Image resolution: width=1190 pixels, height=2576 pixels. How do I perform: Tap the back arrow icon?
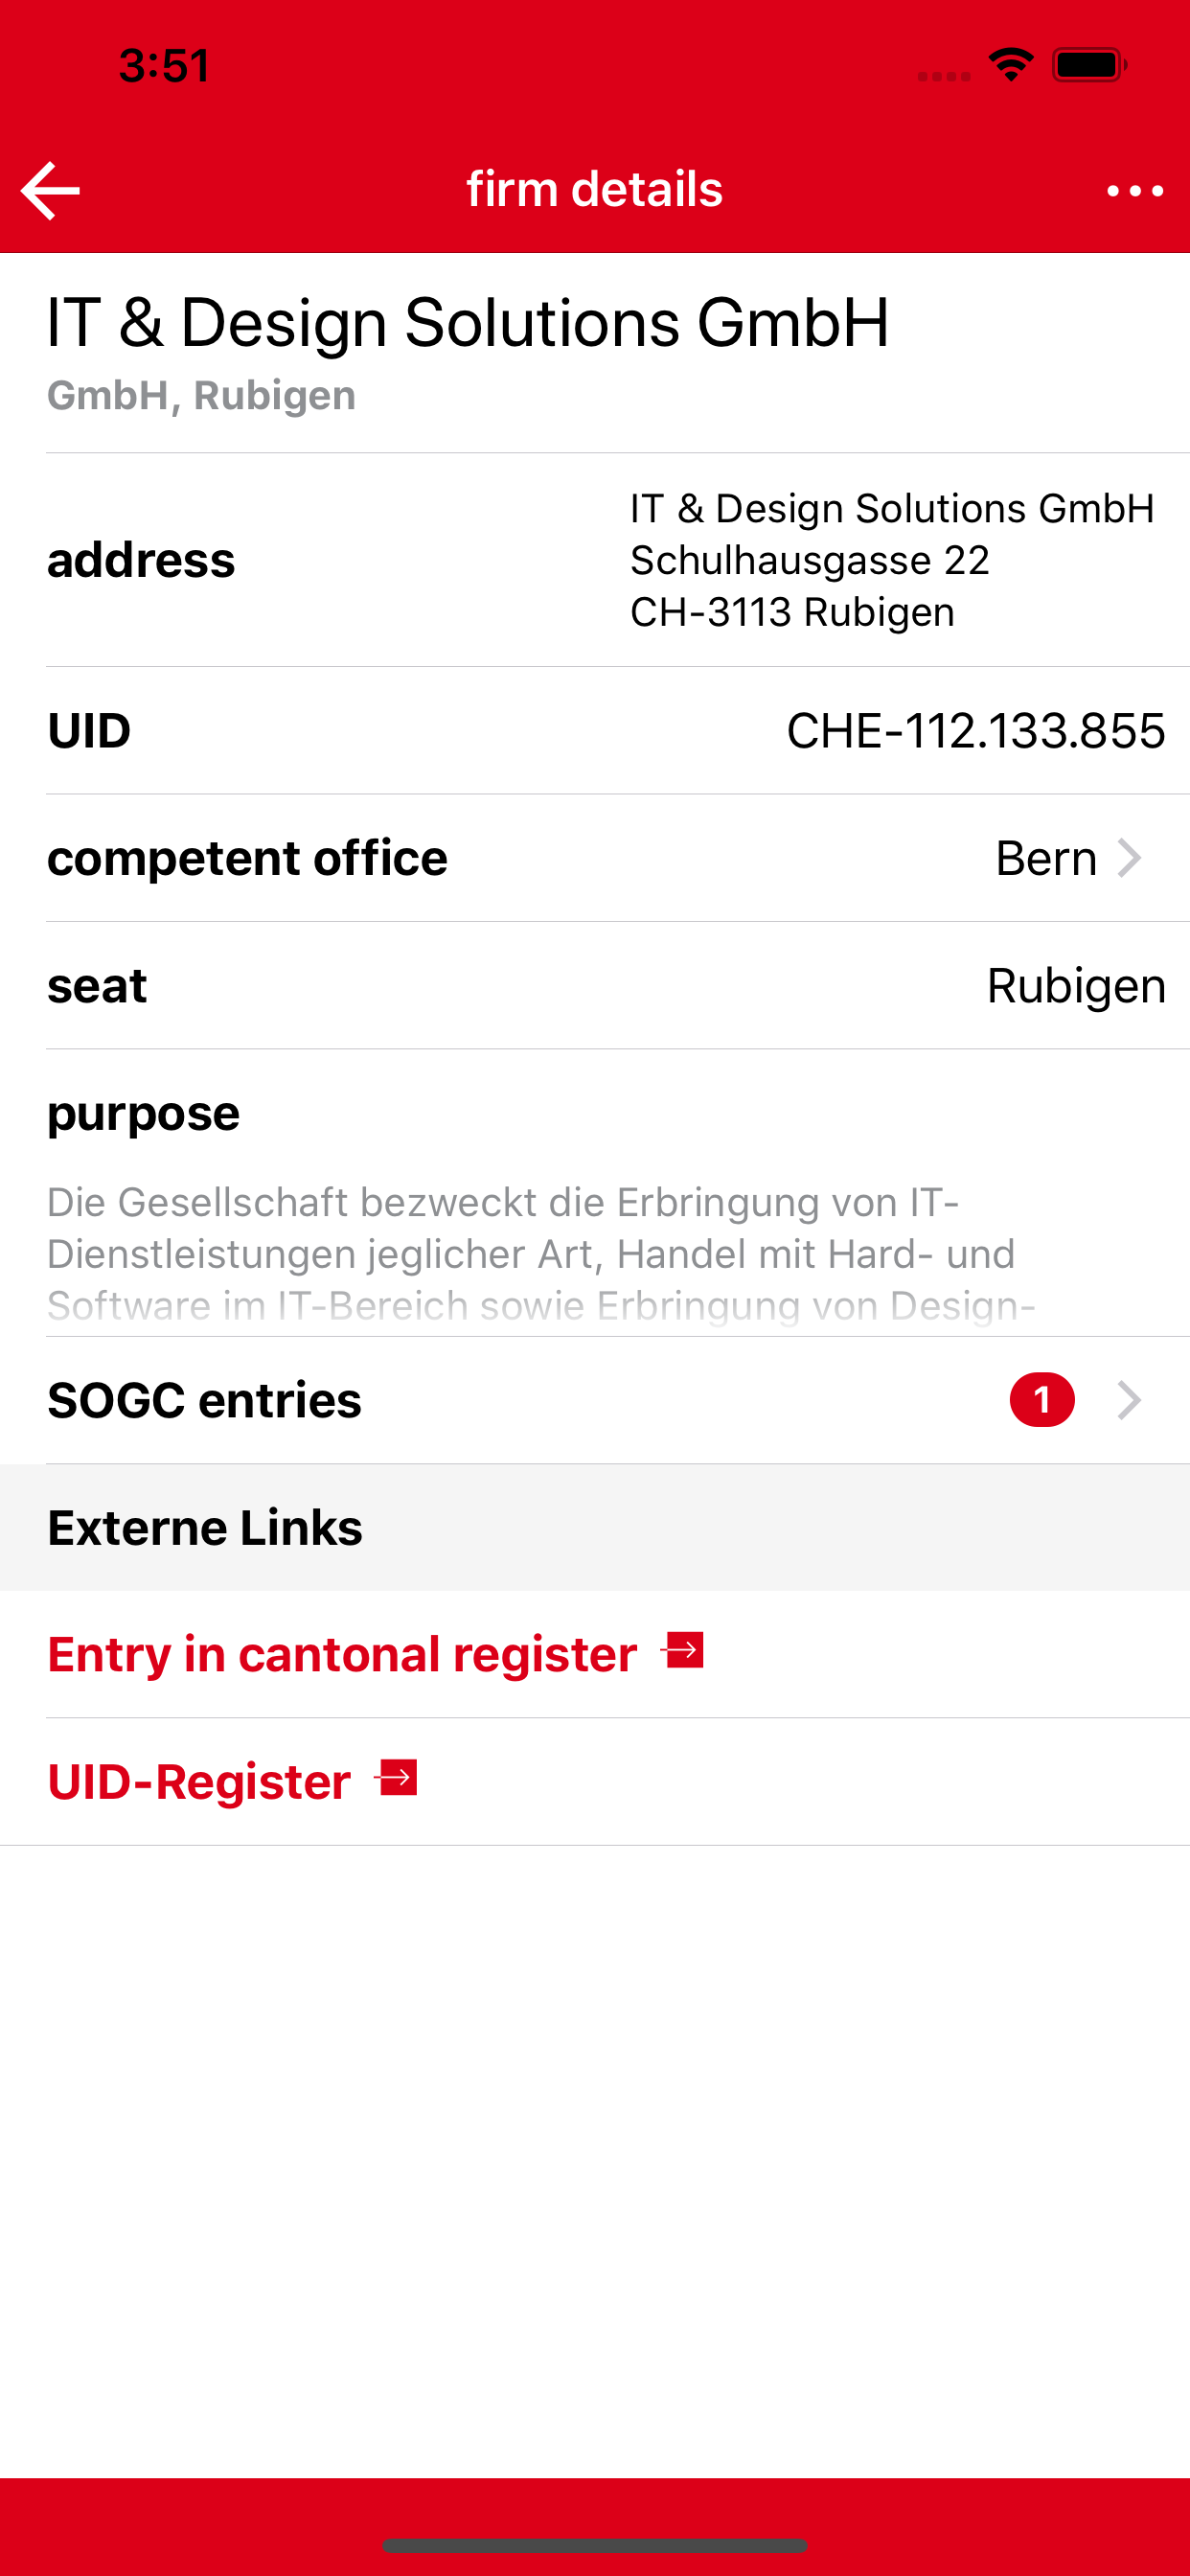coord(50,190)
